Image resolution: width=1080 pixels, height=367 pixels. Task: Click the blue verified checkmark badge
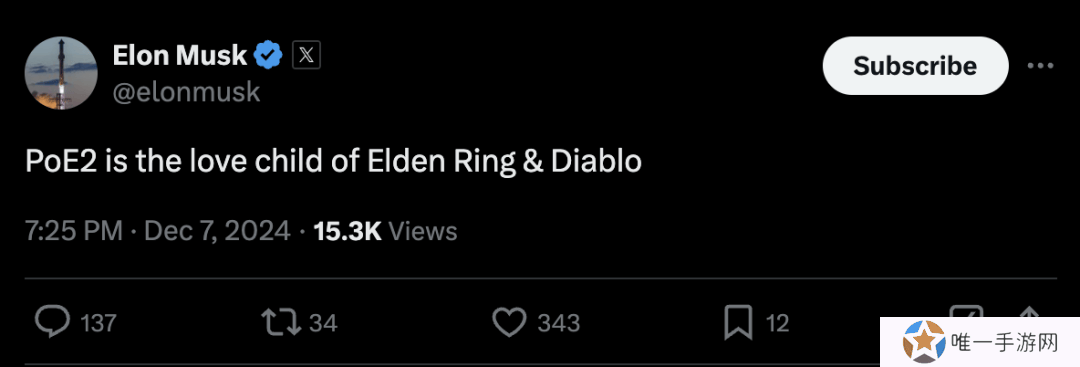tap(269, 55)
